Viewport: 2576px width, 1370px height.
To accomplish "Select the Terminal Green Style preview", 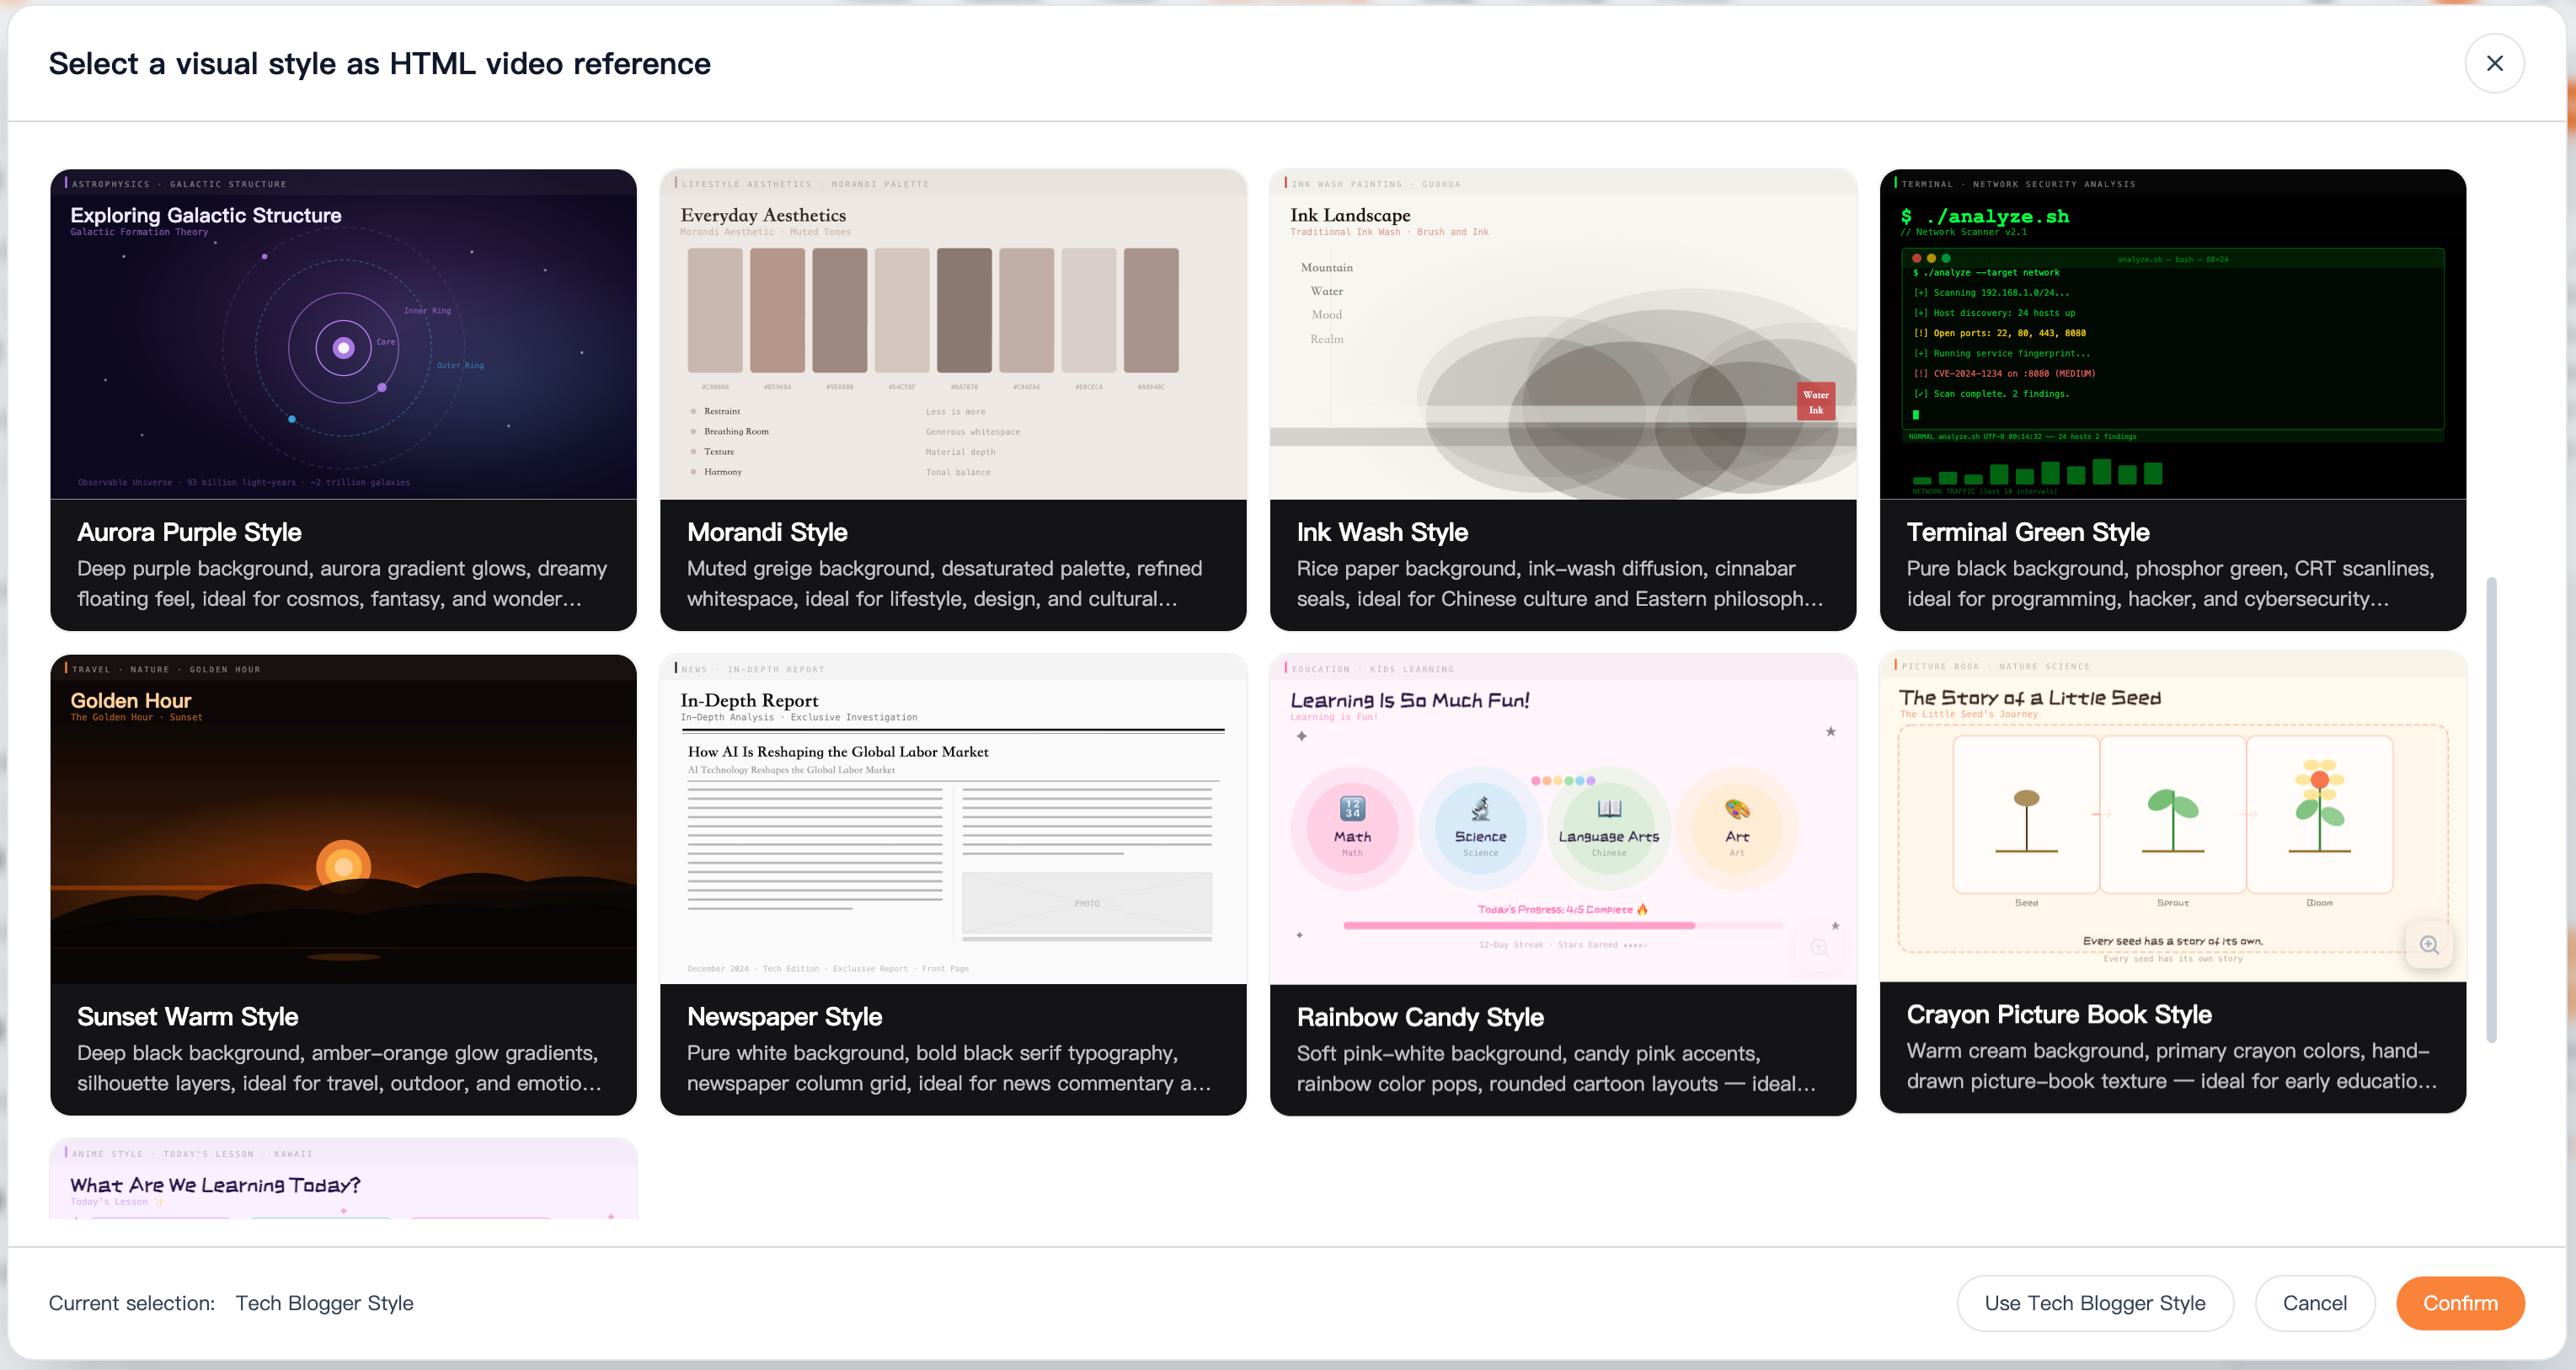I will point(2173,334).
